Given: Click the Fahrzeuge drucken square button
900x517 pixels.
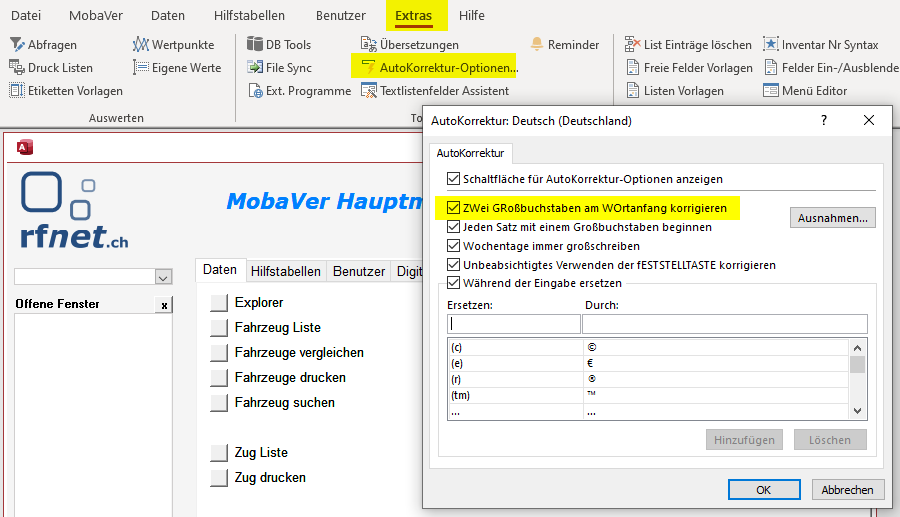Looking at the screenshot, I should [219, 378].
